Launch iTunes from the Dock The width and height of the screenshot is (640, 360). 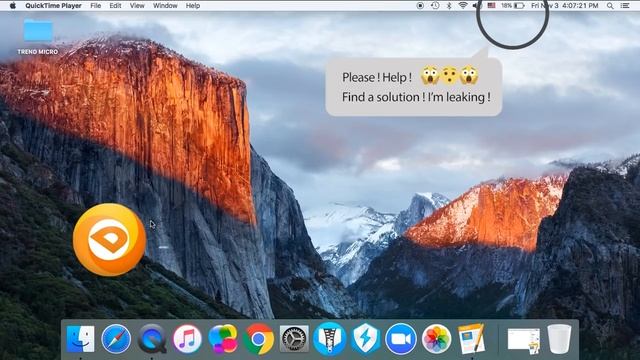pyautogui.click(x=187, y=339)
